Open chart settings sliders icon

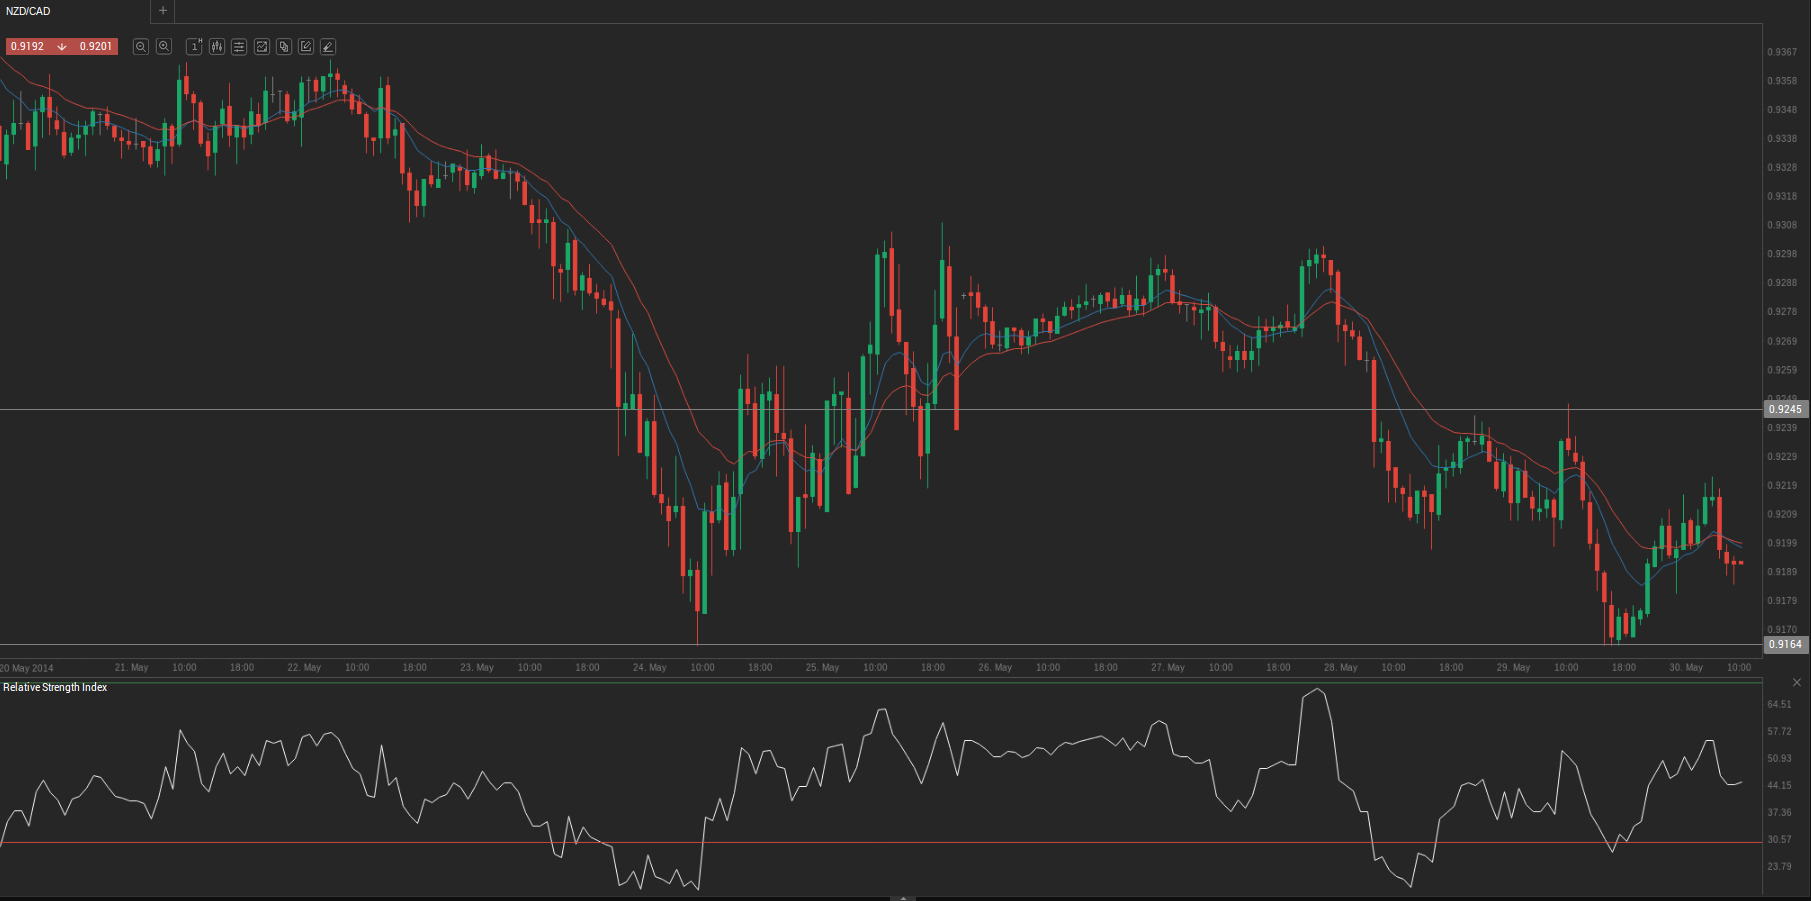[239, 47]
